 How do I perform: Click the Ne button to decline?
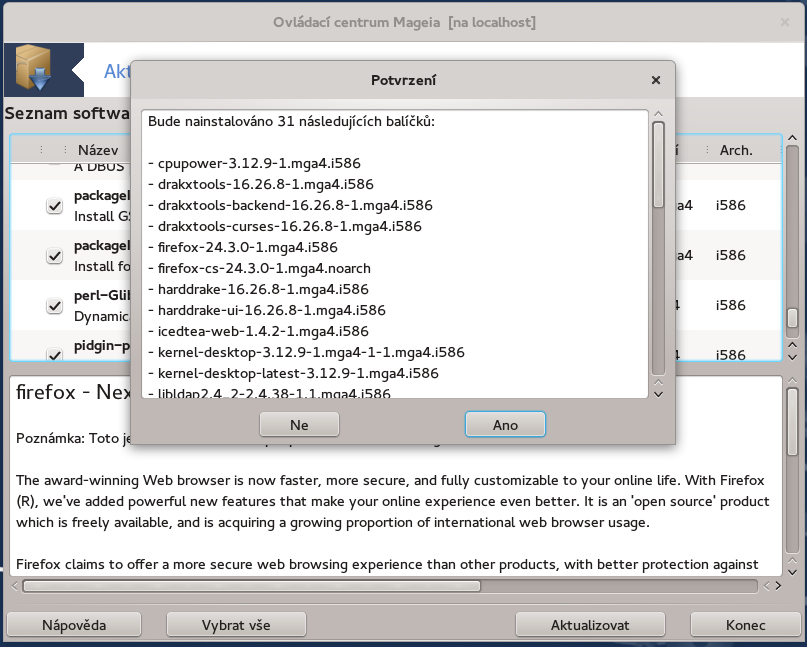(x=299, y=425)
